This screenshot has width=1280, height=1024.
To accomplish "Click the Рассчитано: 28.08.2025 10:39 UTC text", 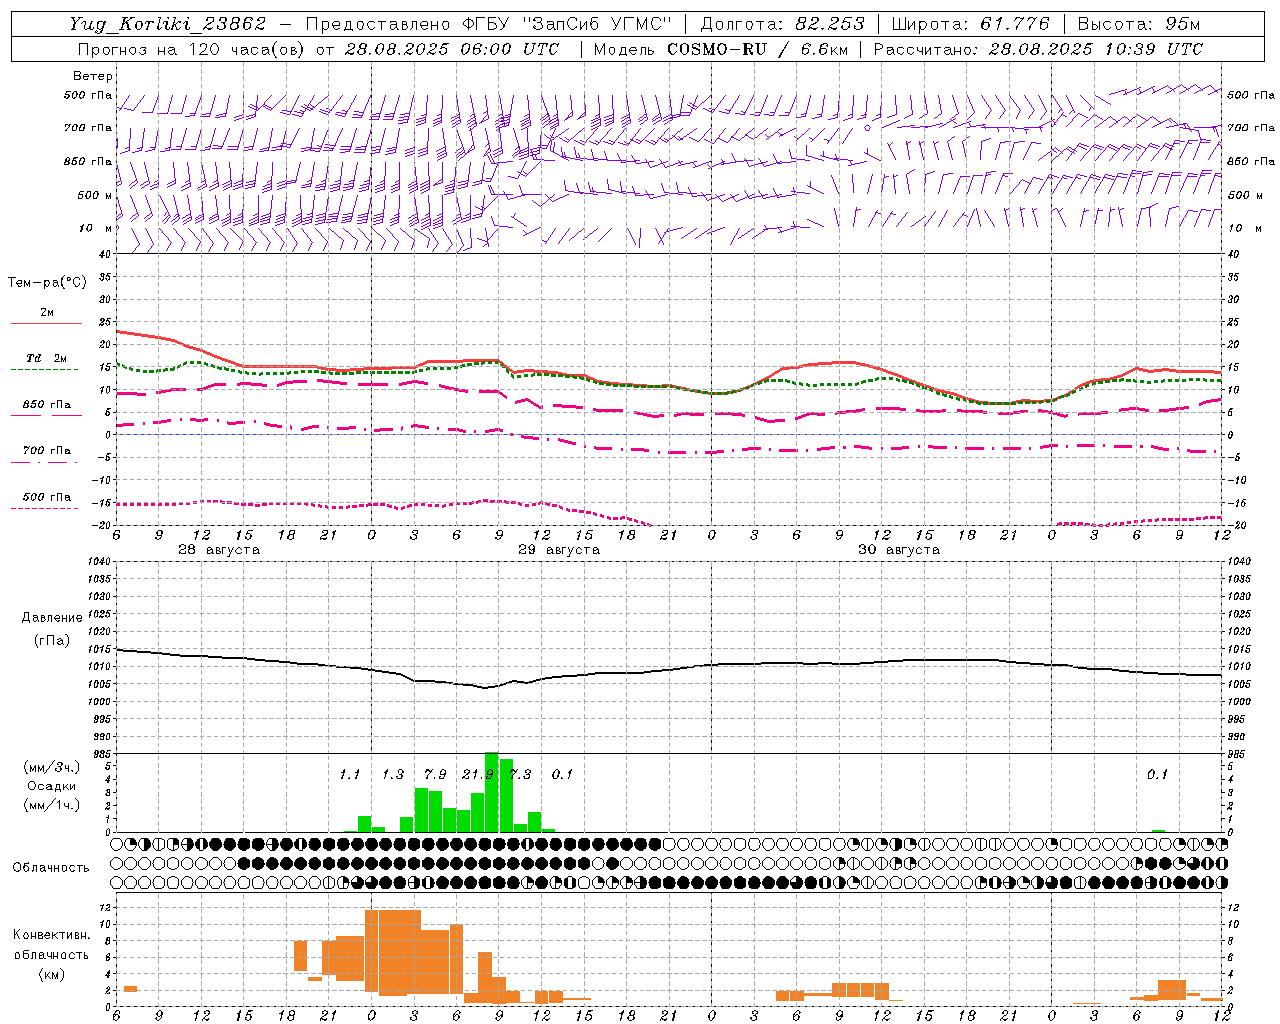I will [x=1038, y=49].
